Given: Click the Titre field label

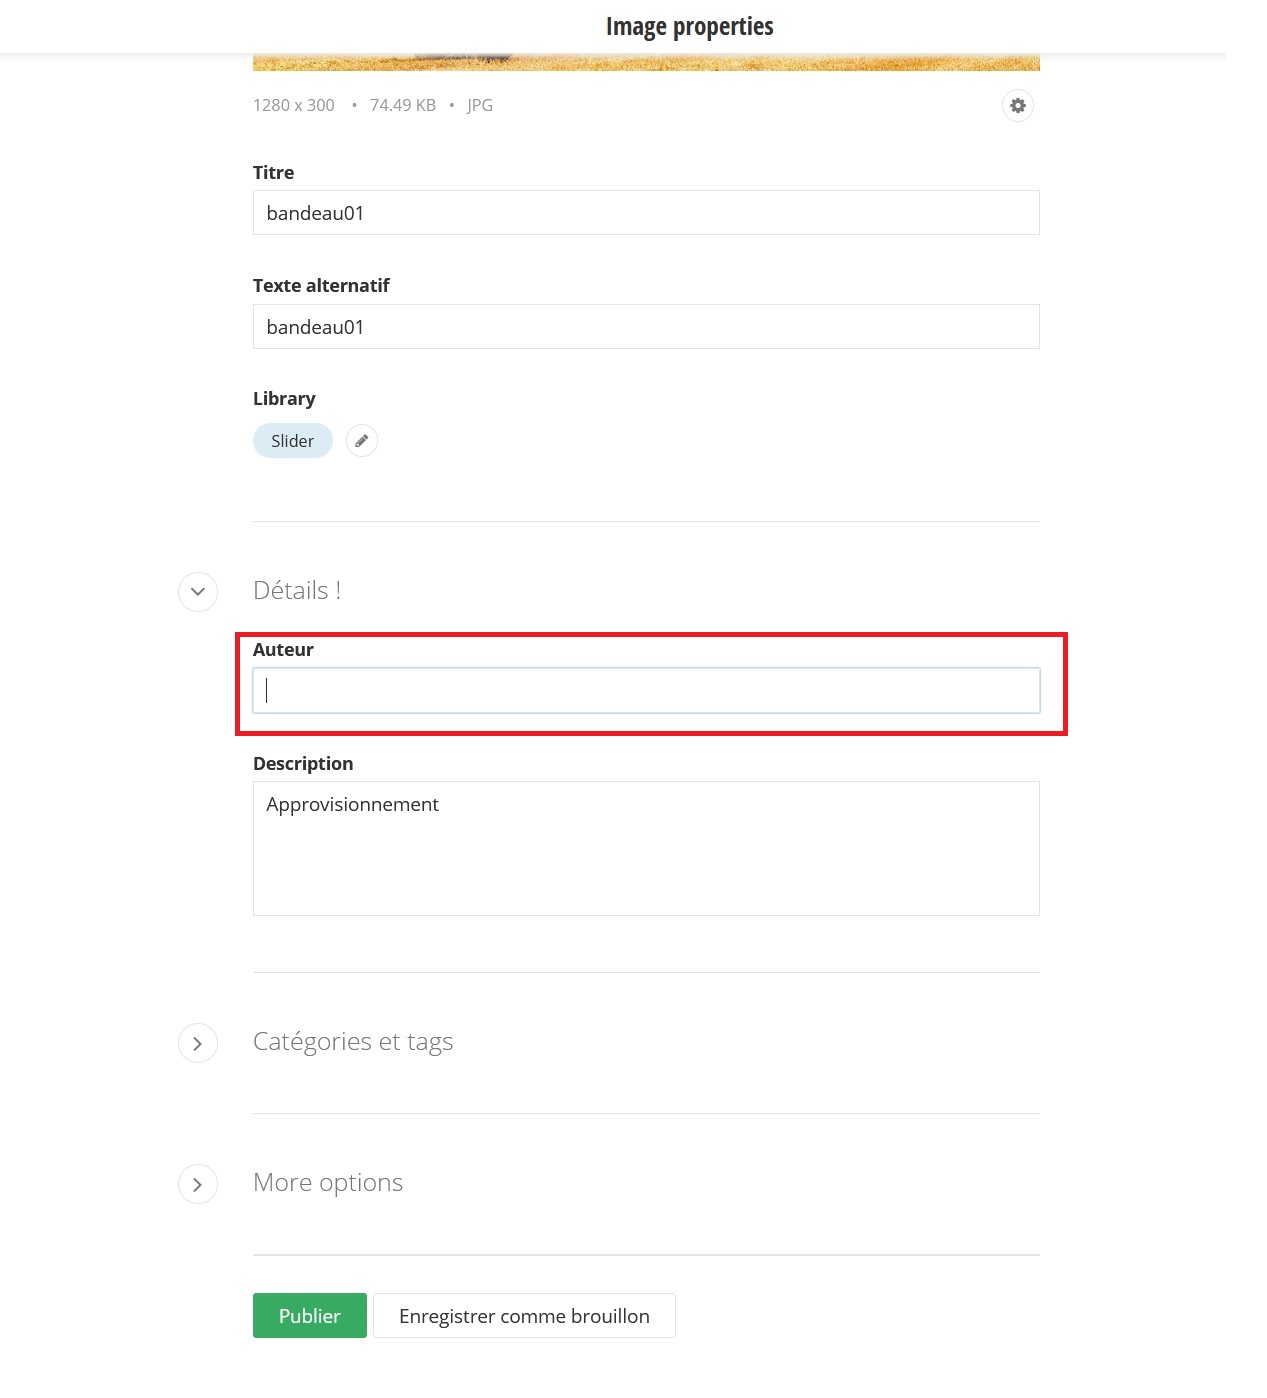Looking at the screenshot, I should 273,173.
